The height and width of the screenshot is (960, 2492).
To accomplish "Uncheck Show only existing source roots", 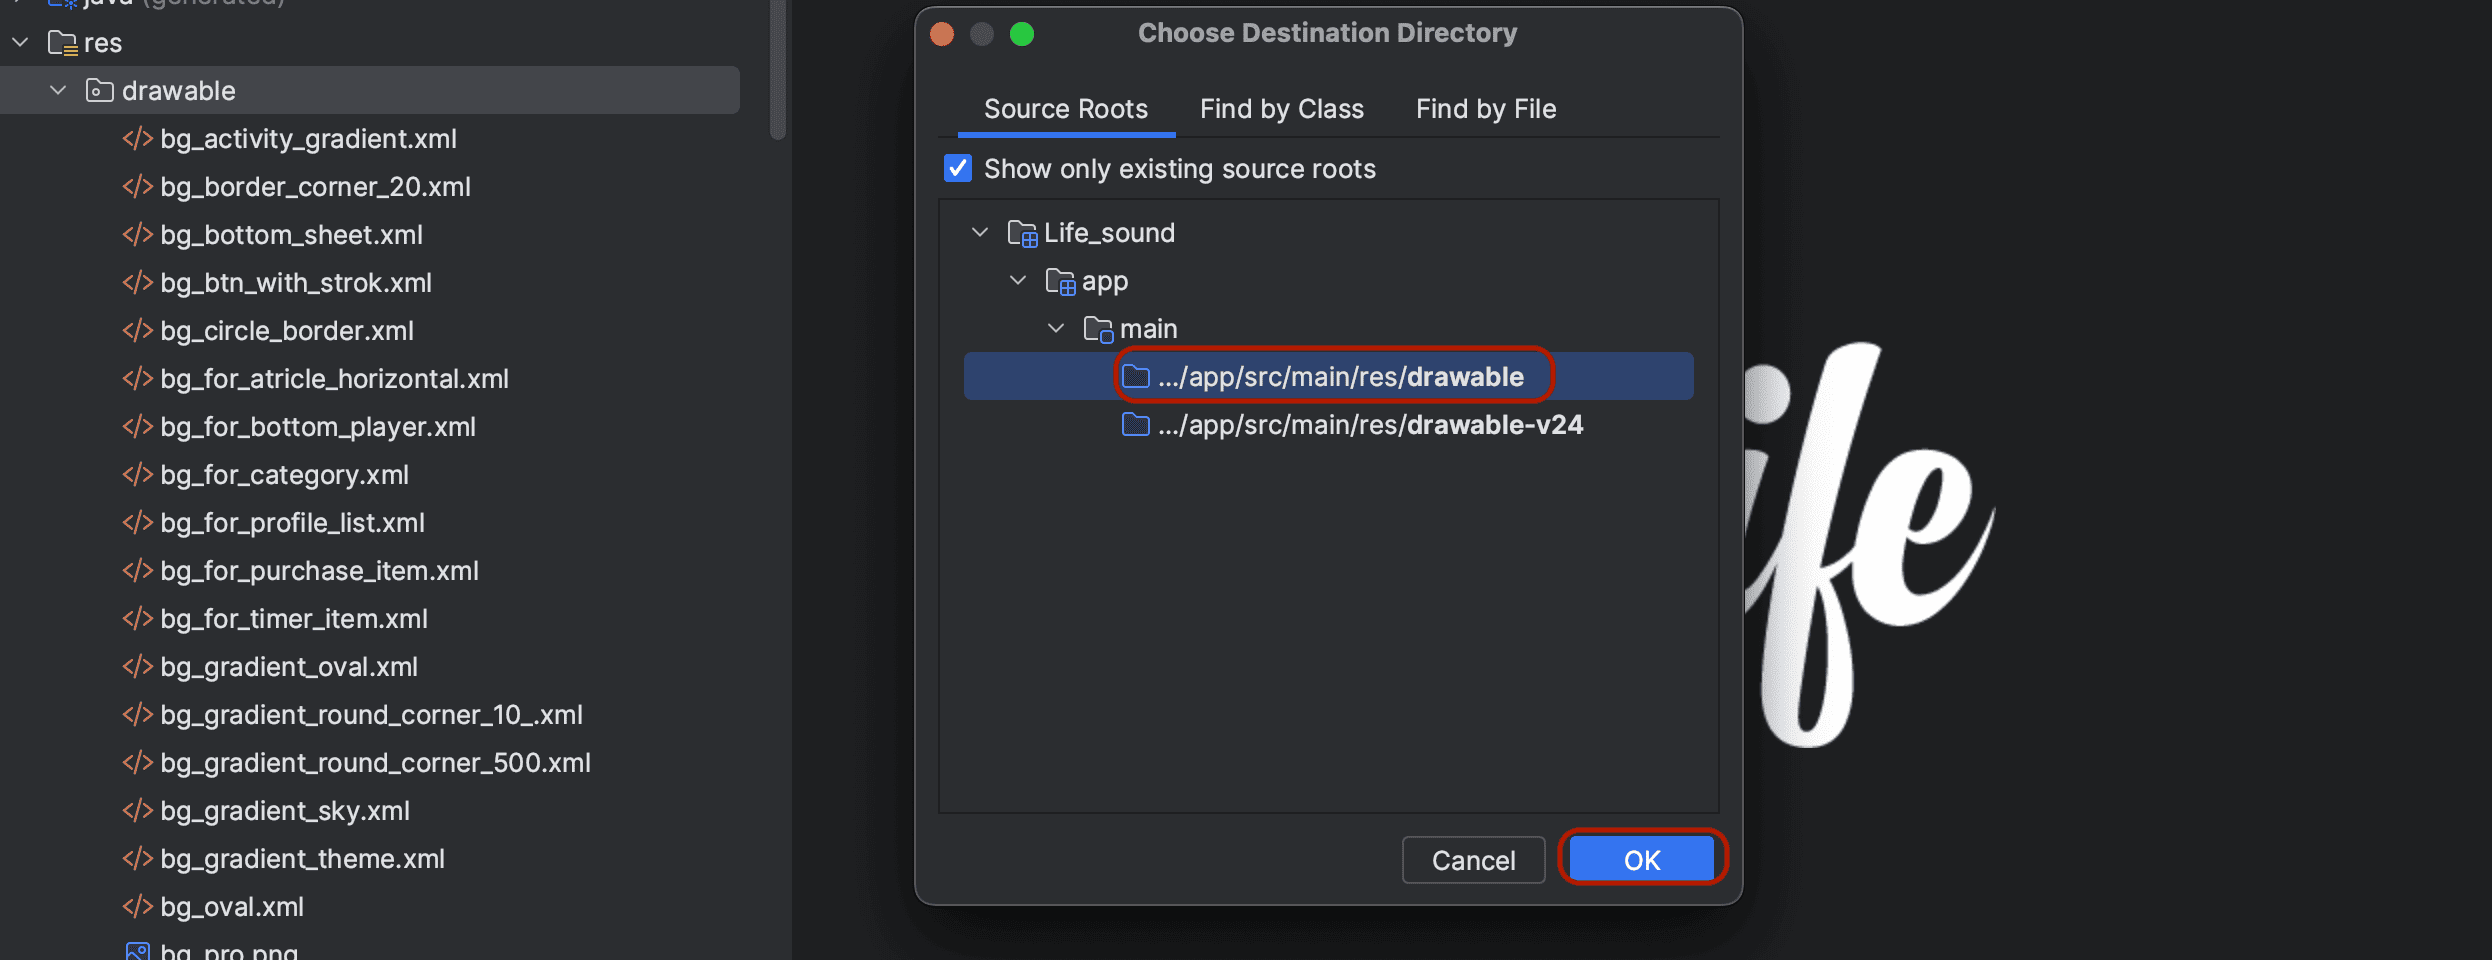I will [x=958, y=168].
